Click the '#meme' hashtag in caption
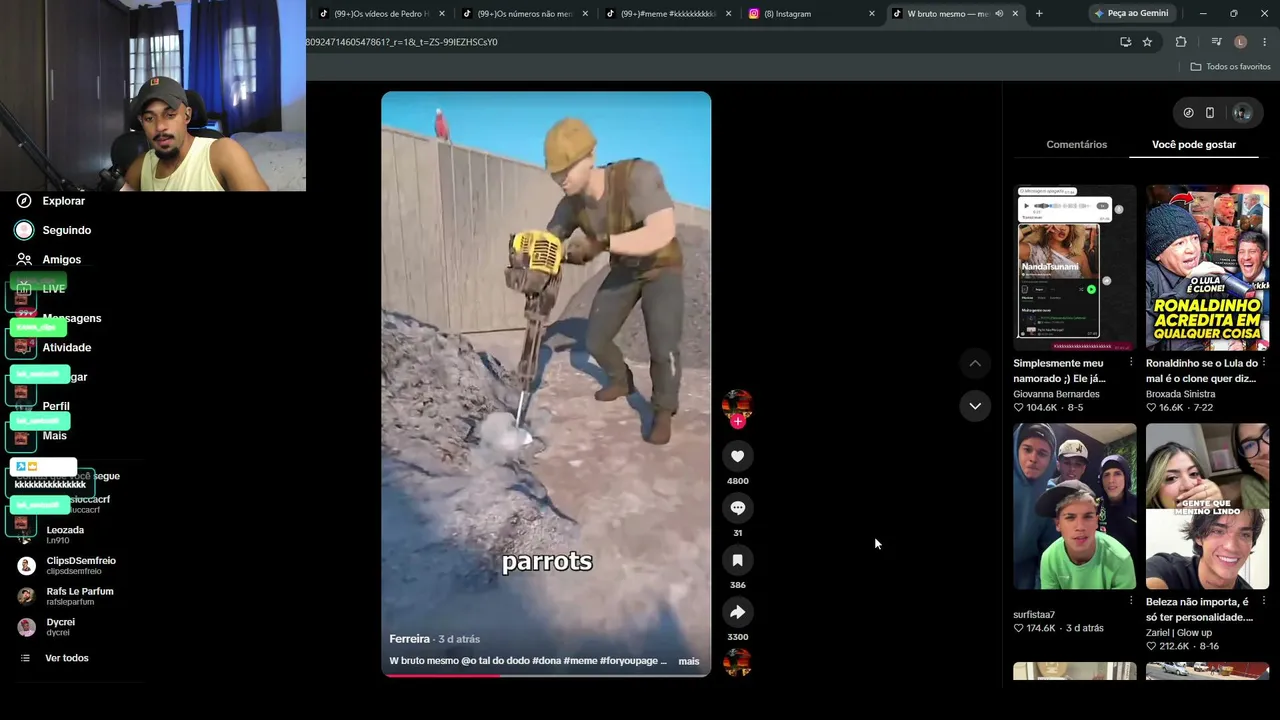The height and width of the screenshot is (720, 1280). [580, 661]
